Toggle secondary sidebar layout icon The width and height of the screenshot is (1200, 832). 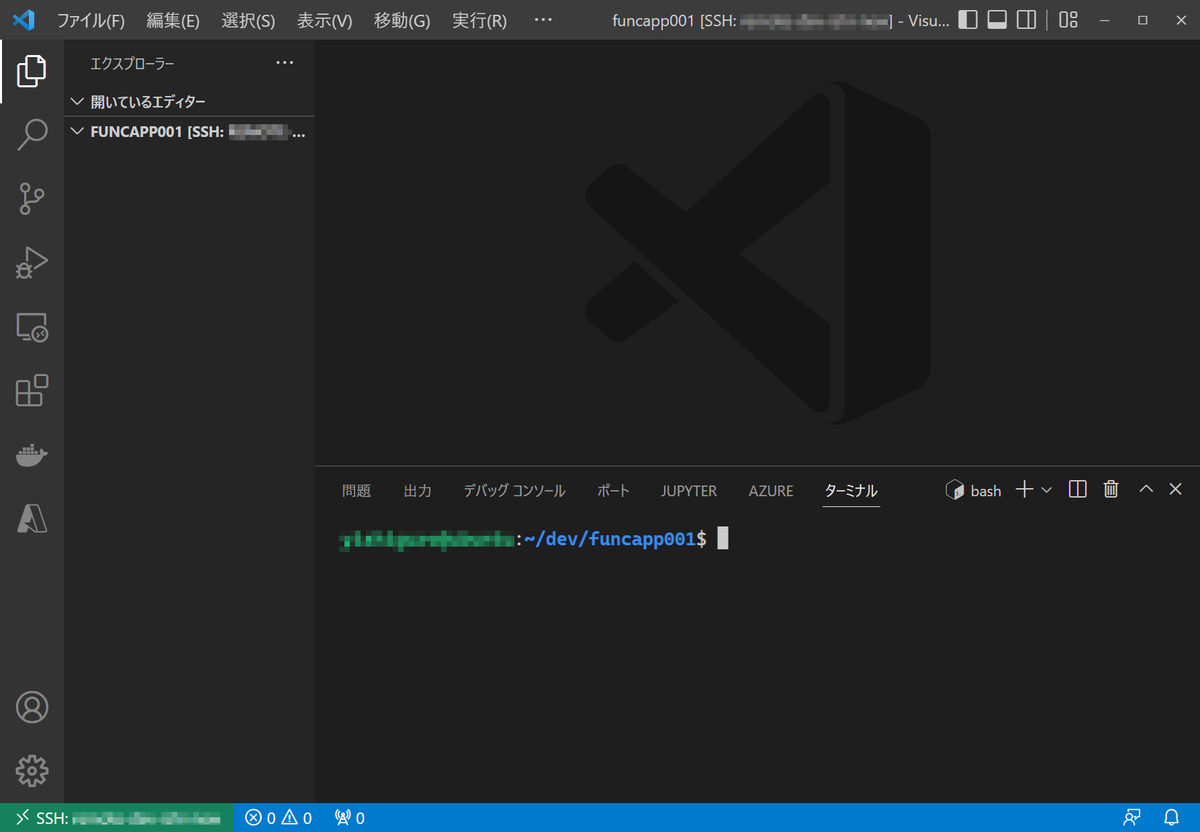pos(1026,20)
